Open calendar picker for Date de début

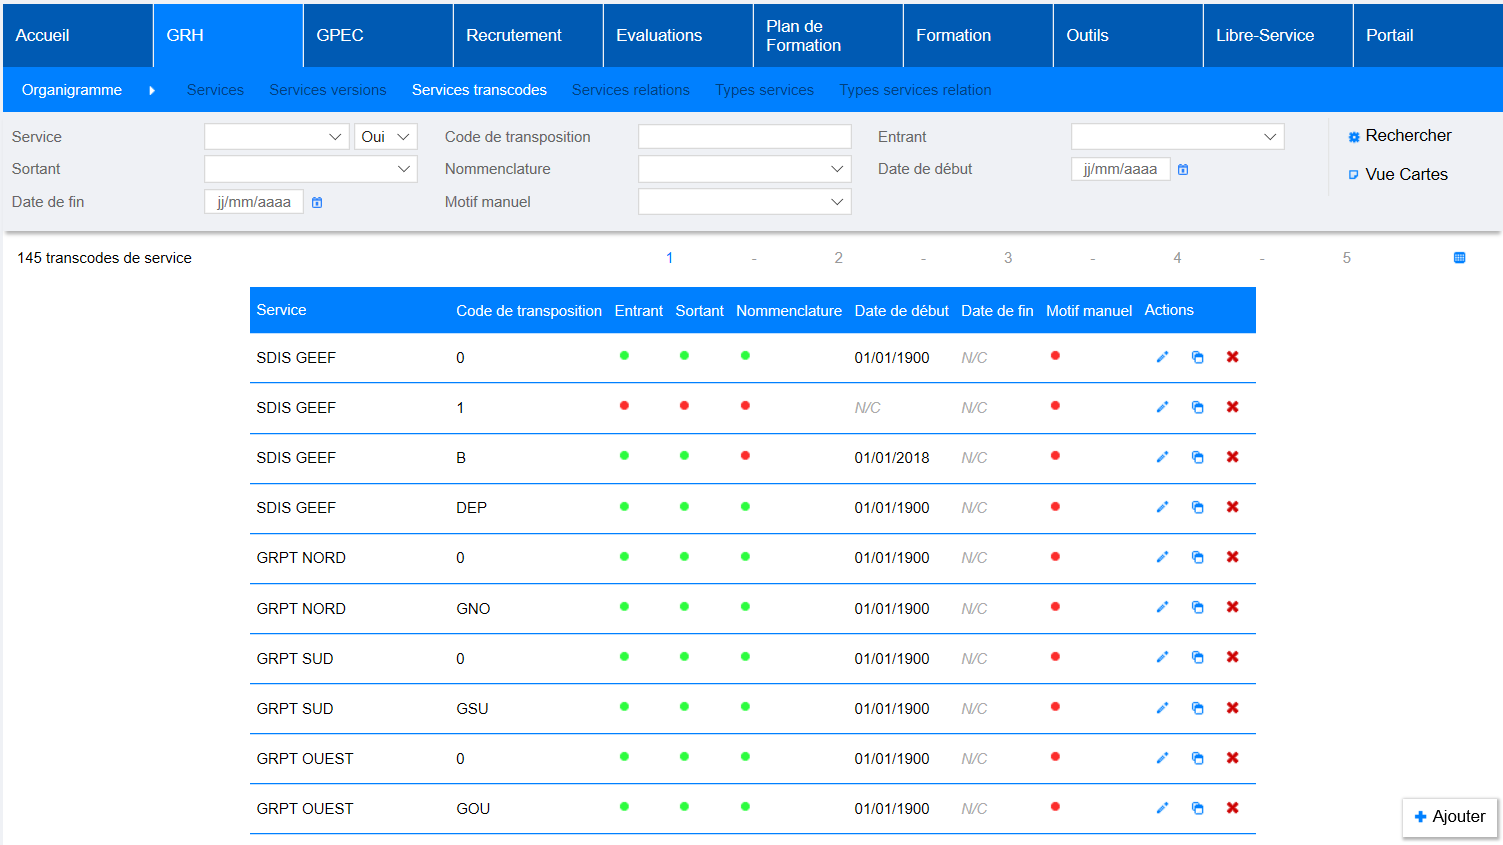1183,170
